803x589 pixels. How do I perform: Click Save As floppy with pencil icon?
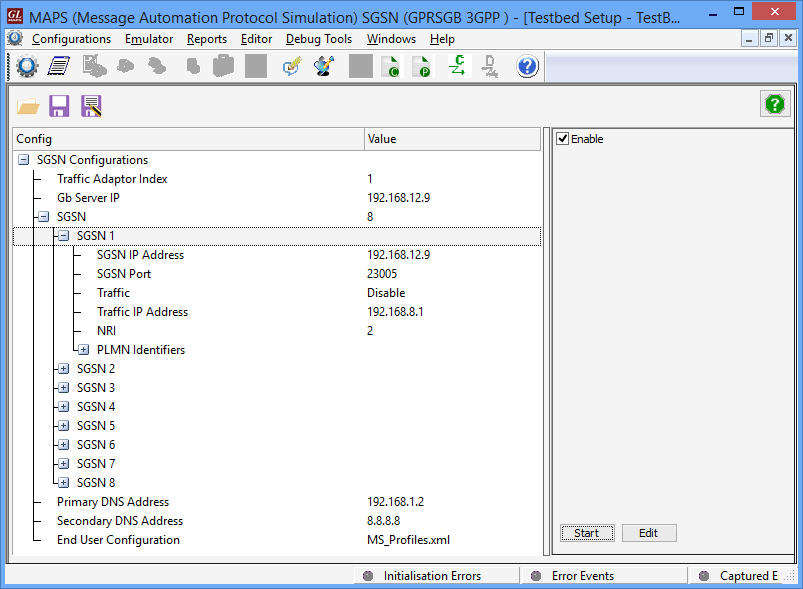coord(91,106)
